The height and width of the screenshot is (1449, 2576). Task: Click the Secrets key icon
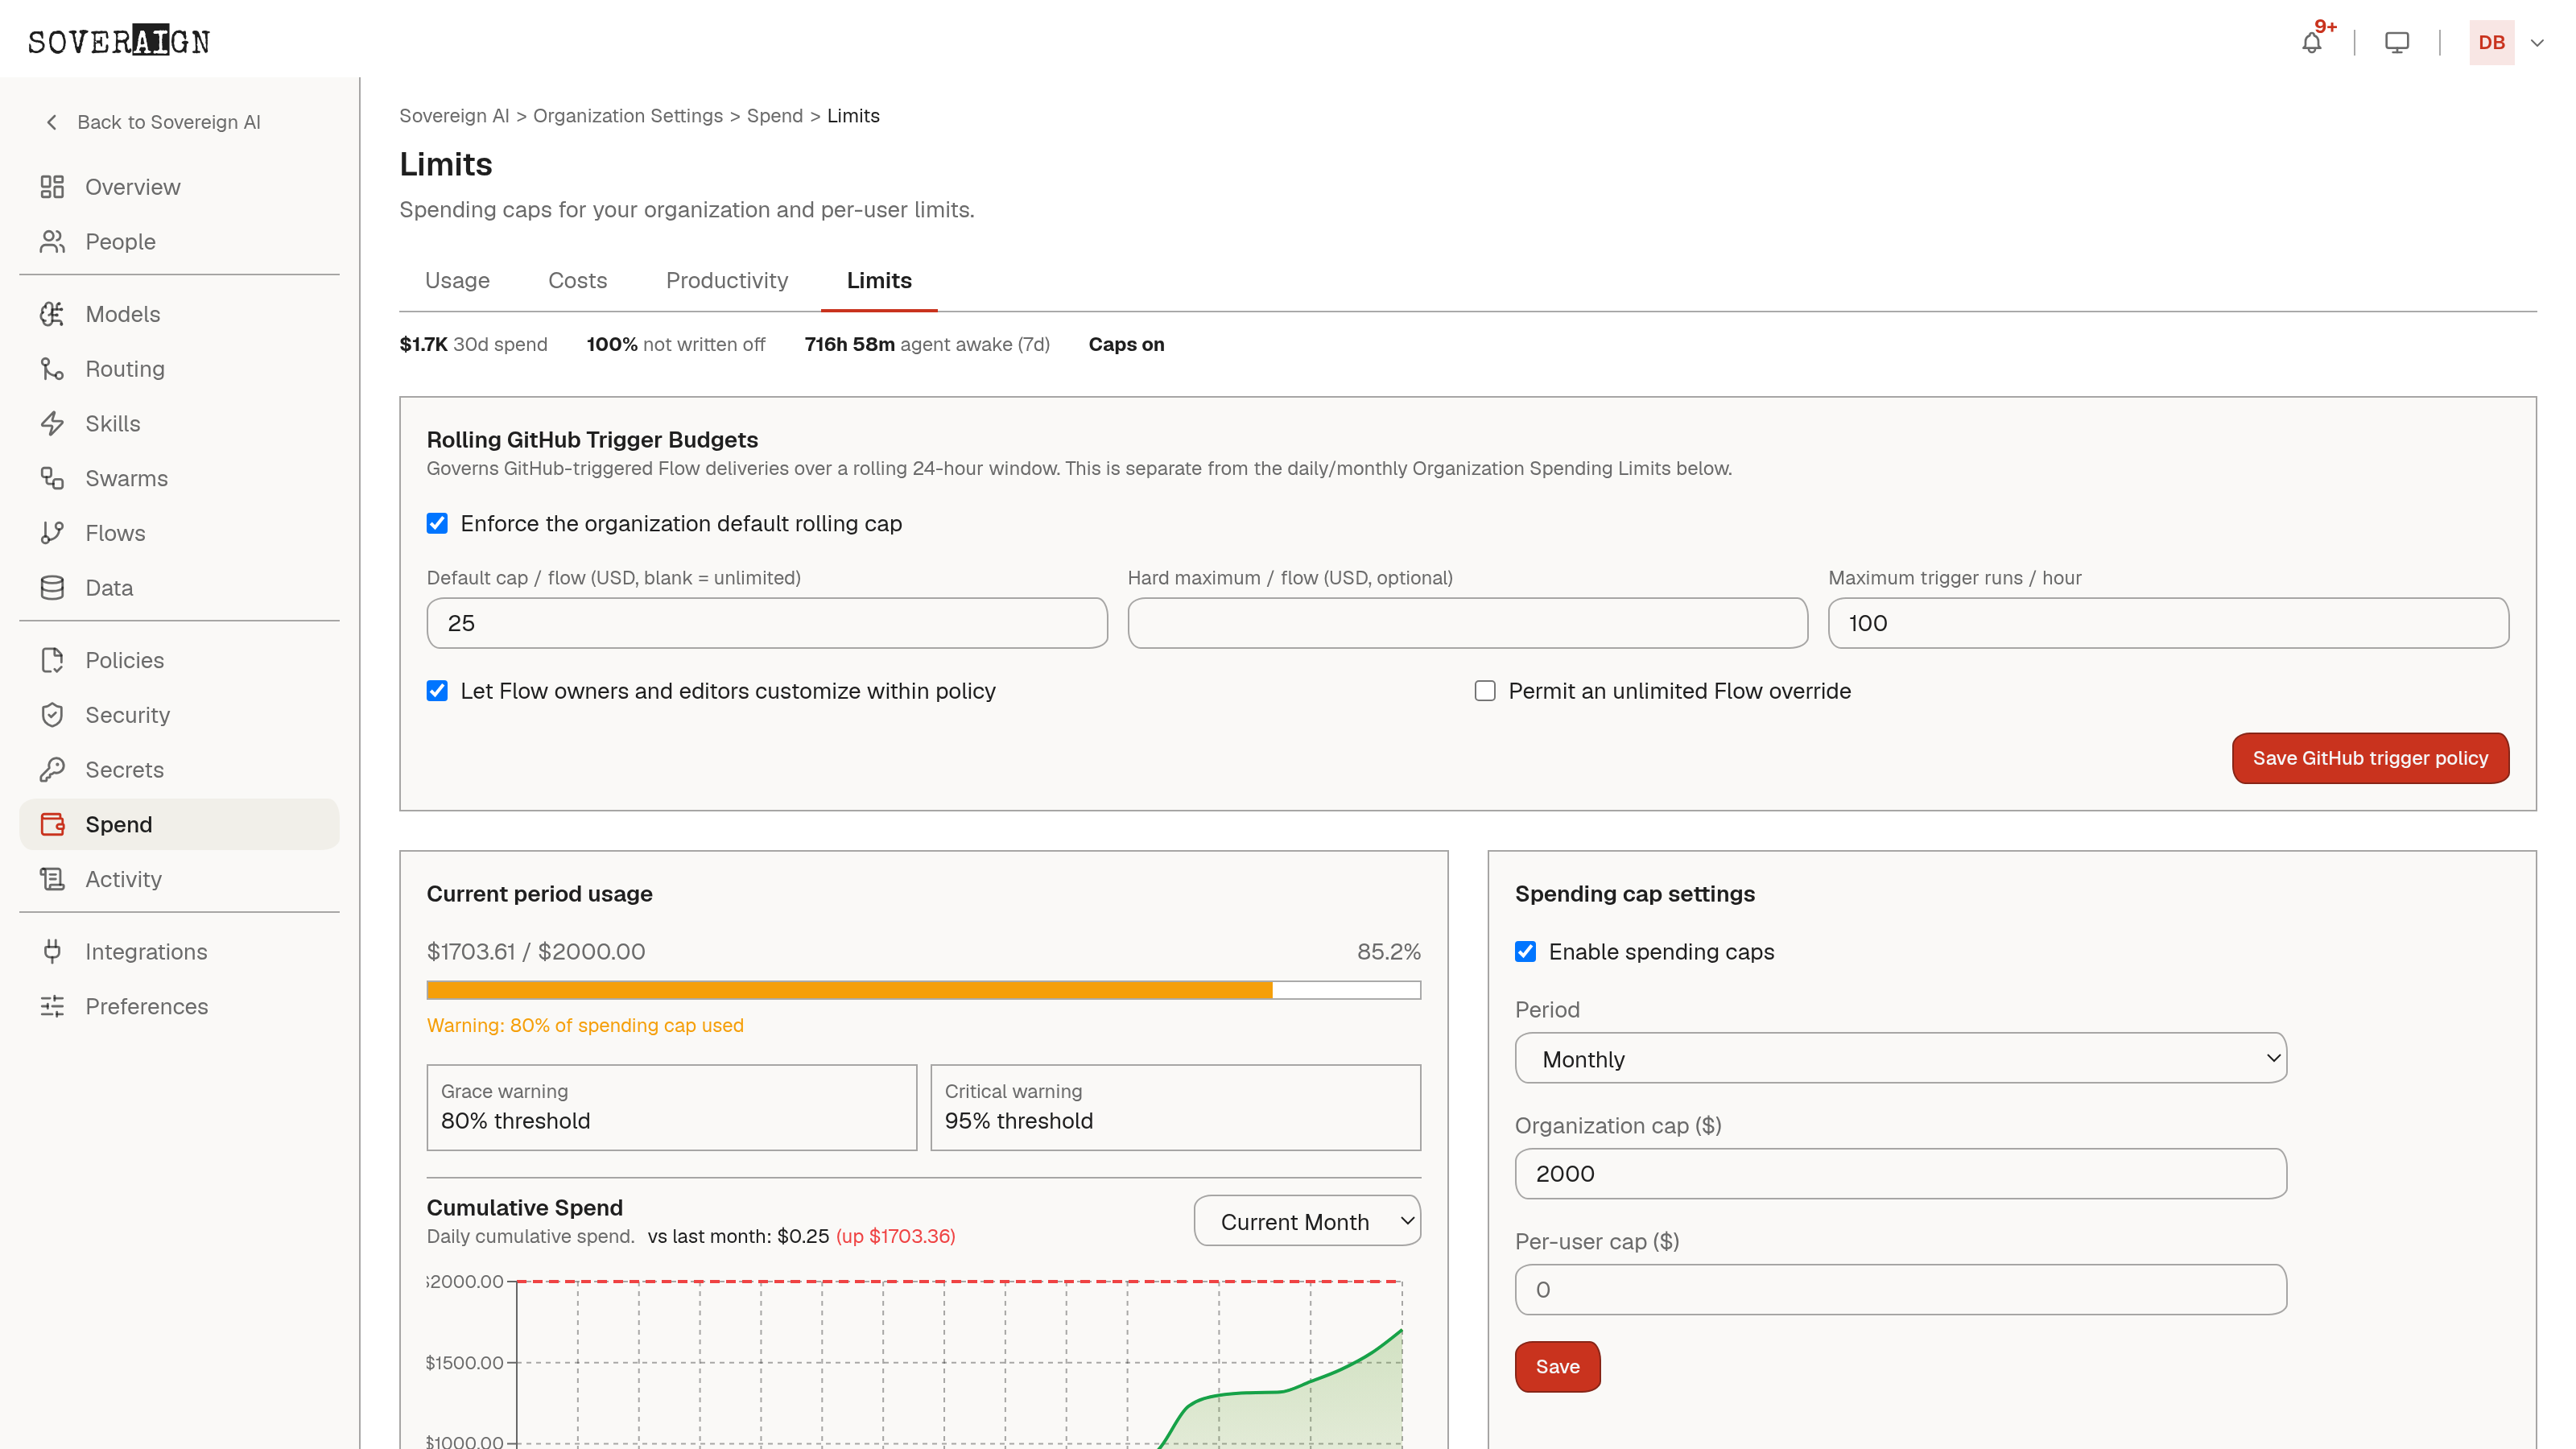tap(52, 770)
